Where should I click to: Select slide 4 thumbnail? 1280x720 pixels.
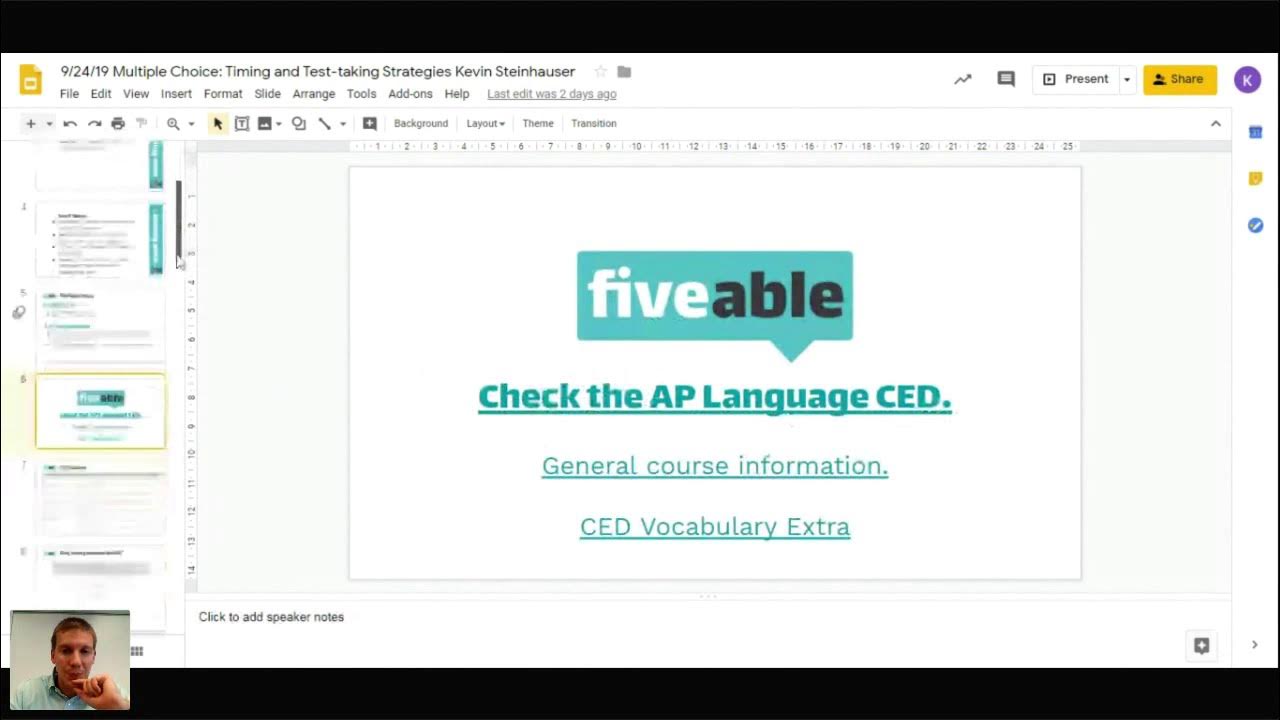point(100,240)
